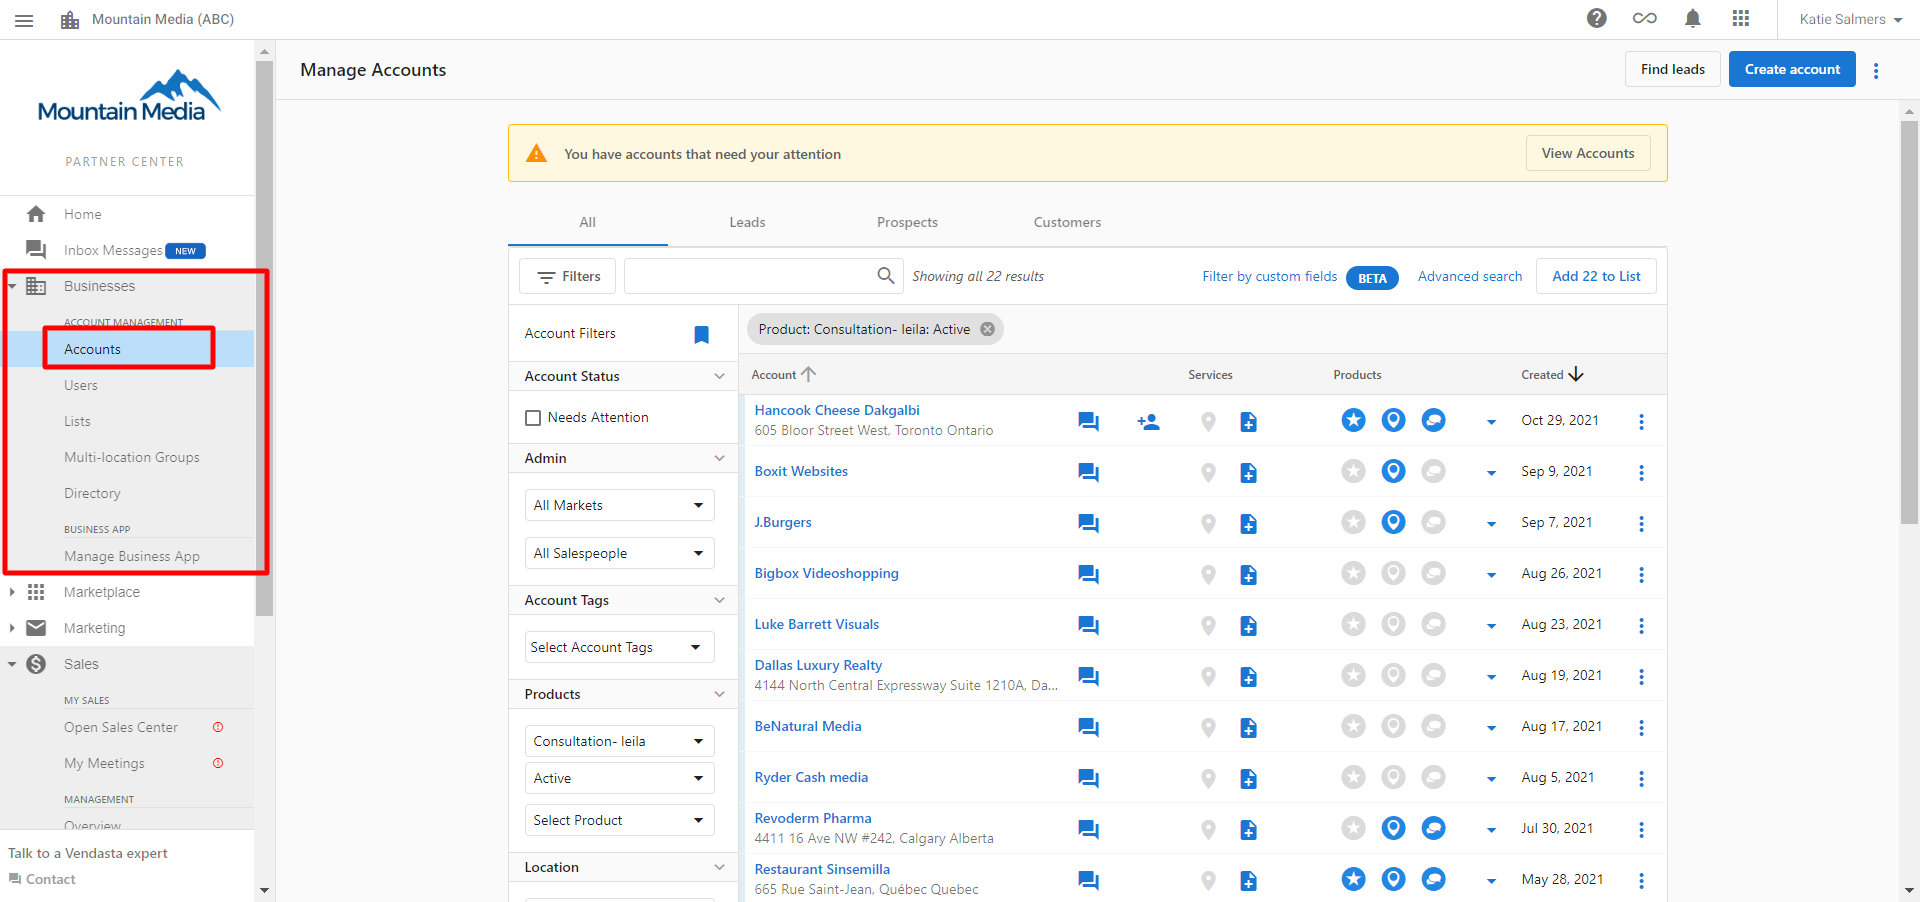
Task: Open the more options menu beside Create account
Action: tap(1876, 70)
